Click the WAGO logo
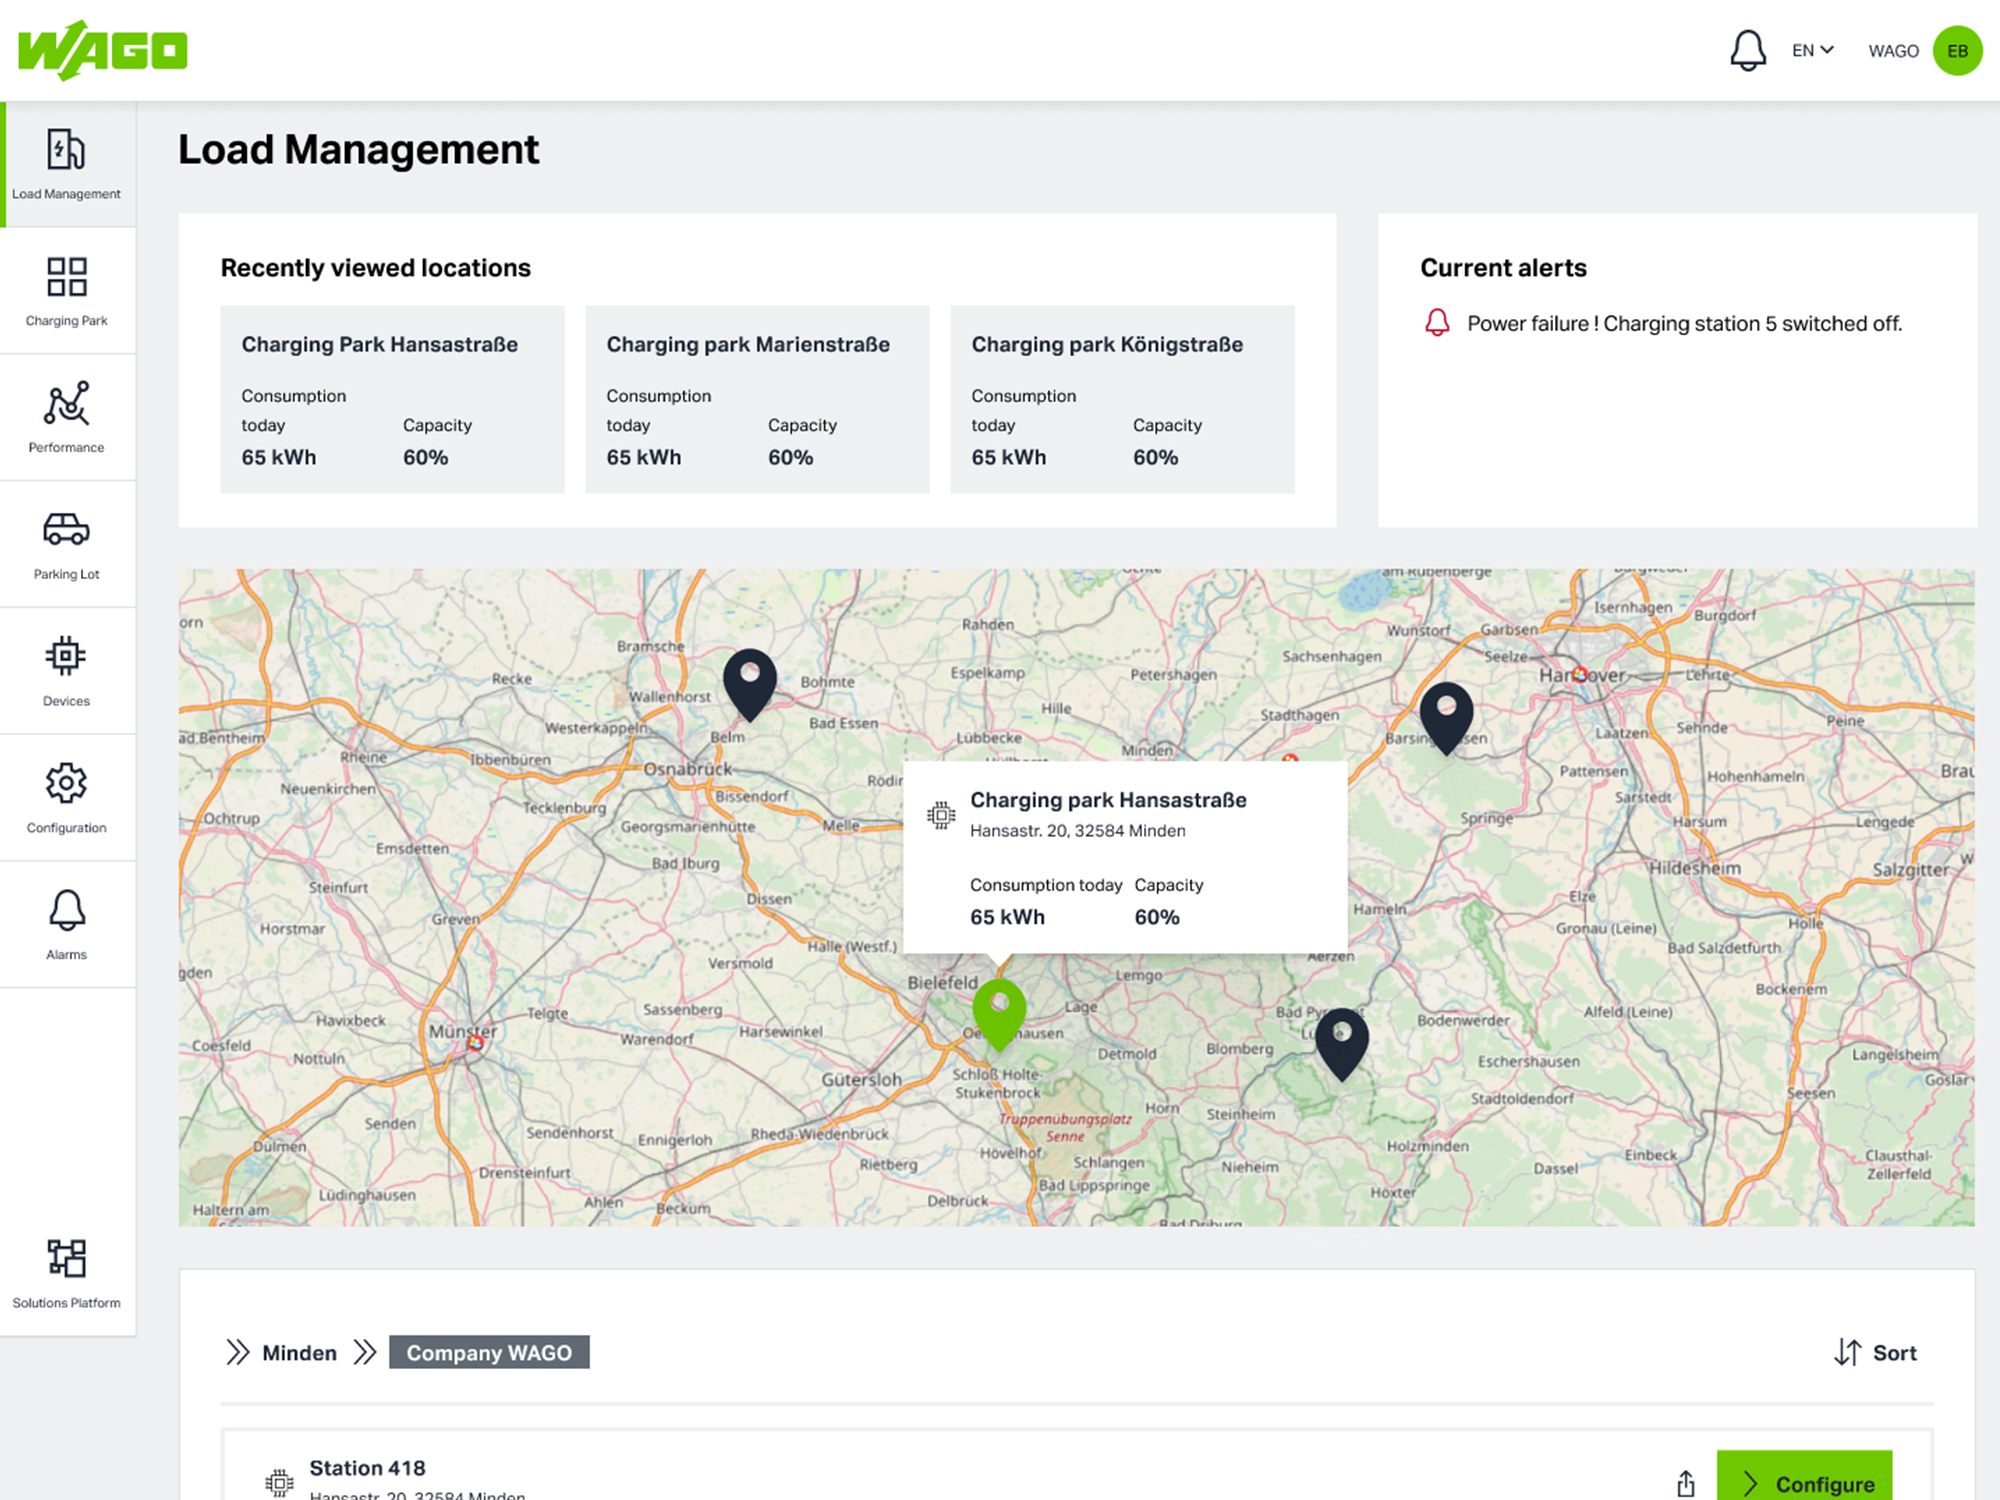This screenshot has width=2000, height=1500. (x=102, y=51)
